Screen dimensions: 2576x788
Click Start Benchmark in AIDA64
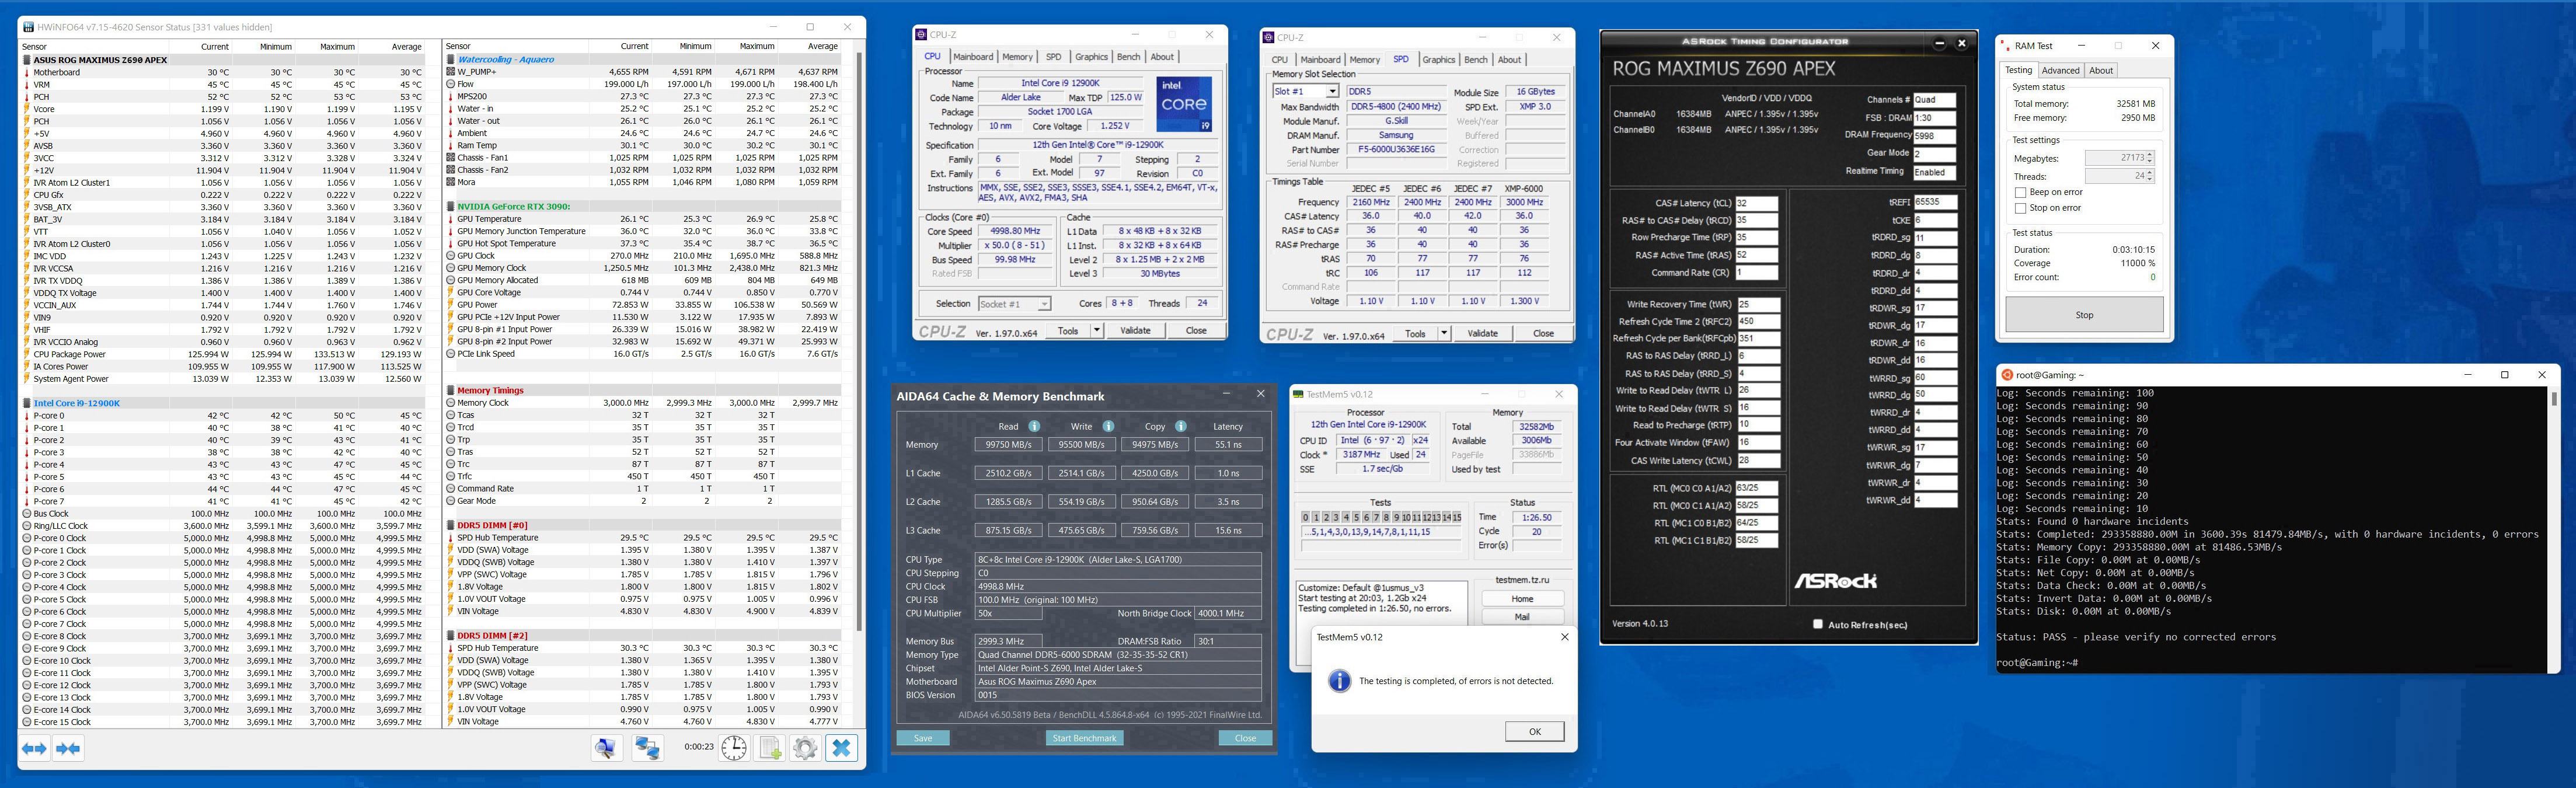[1084, 738]
